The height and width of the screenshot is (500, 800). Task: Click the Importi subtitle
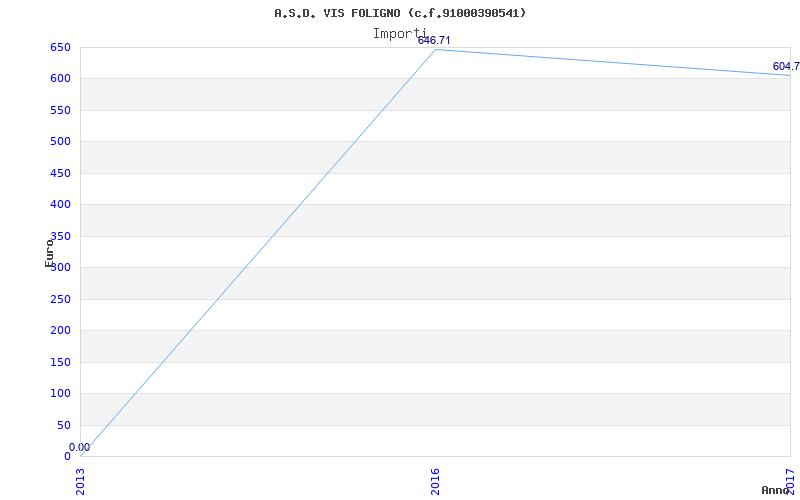399,34
